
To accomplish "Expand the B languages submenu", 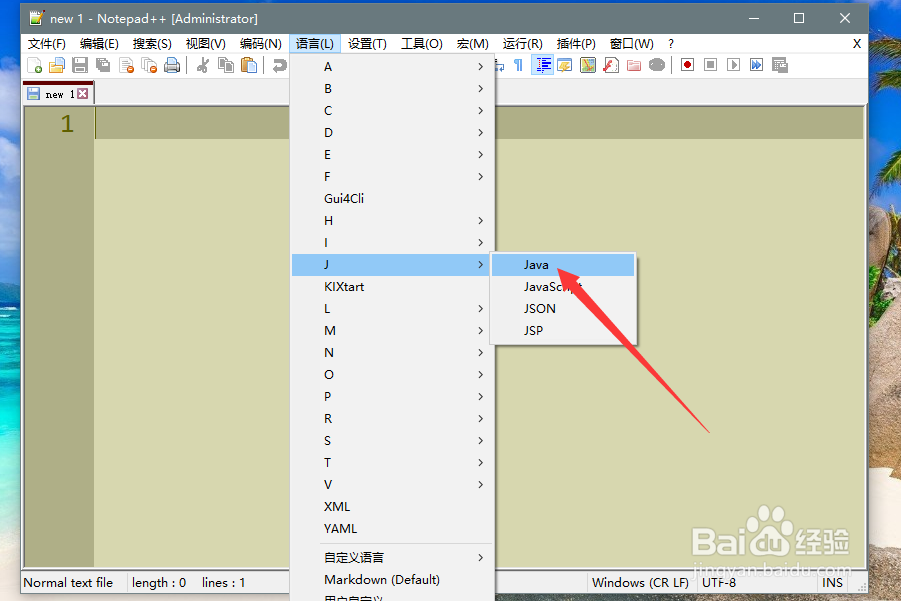I will (392, 88).
